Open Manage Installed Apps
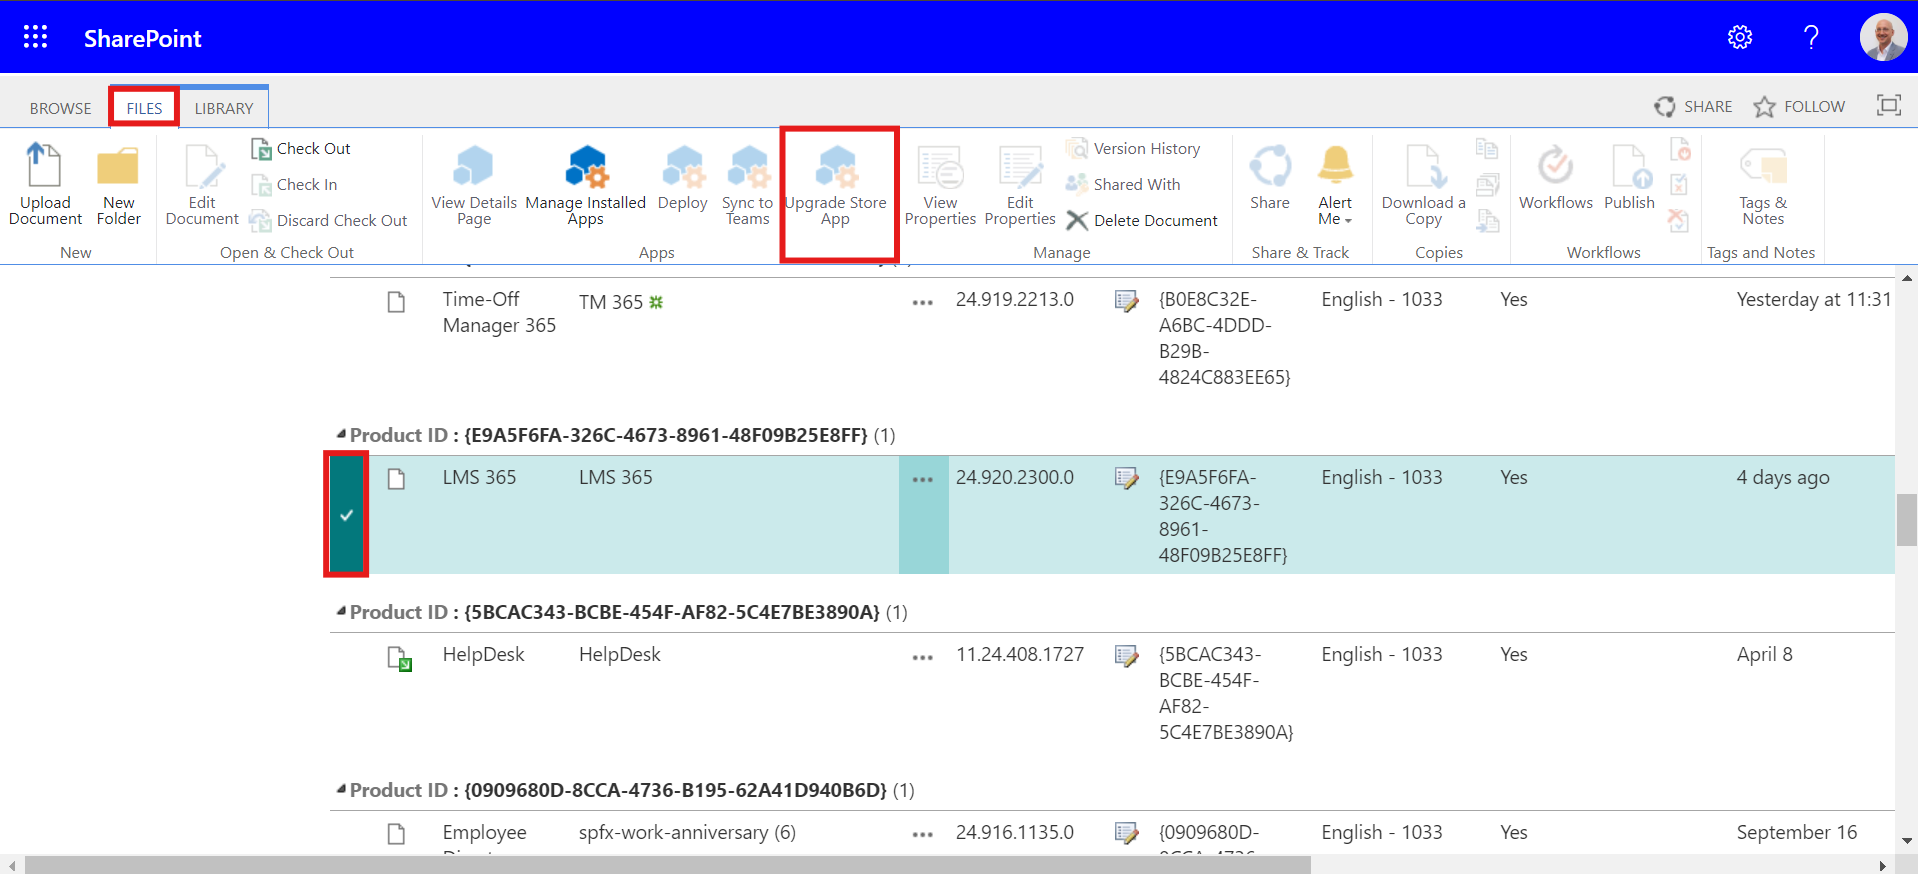The height and width of the screenshot is (874, 1918). click(586, 184)
